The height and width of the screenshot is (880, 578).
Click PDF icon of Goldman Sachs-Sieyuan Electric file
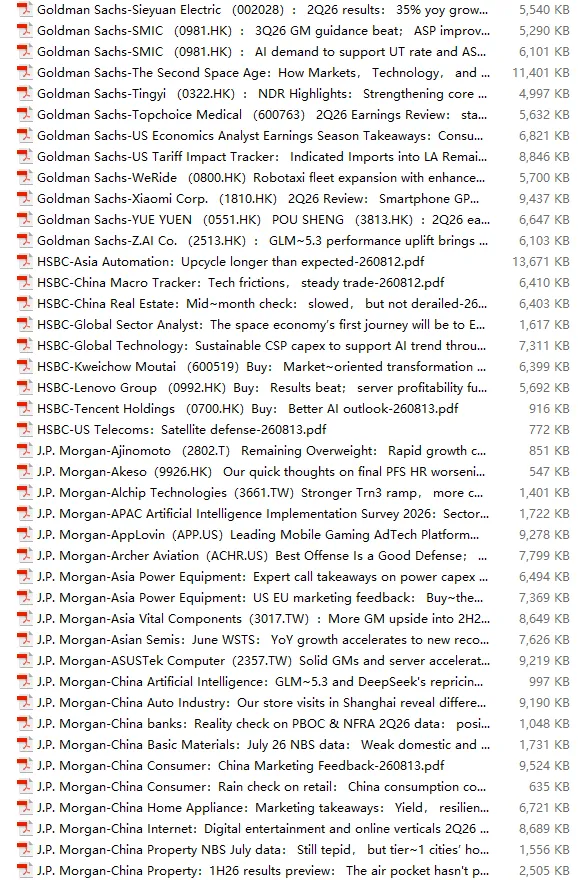(25, 10)
